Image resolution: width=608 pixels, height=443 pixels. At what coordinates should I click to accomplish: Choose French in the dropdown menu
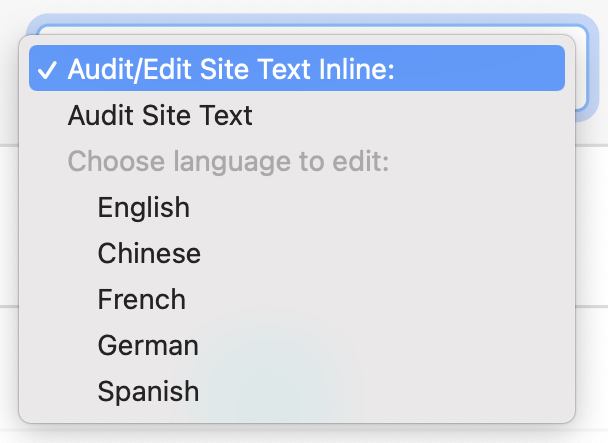[141, 299]
